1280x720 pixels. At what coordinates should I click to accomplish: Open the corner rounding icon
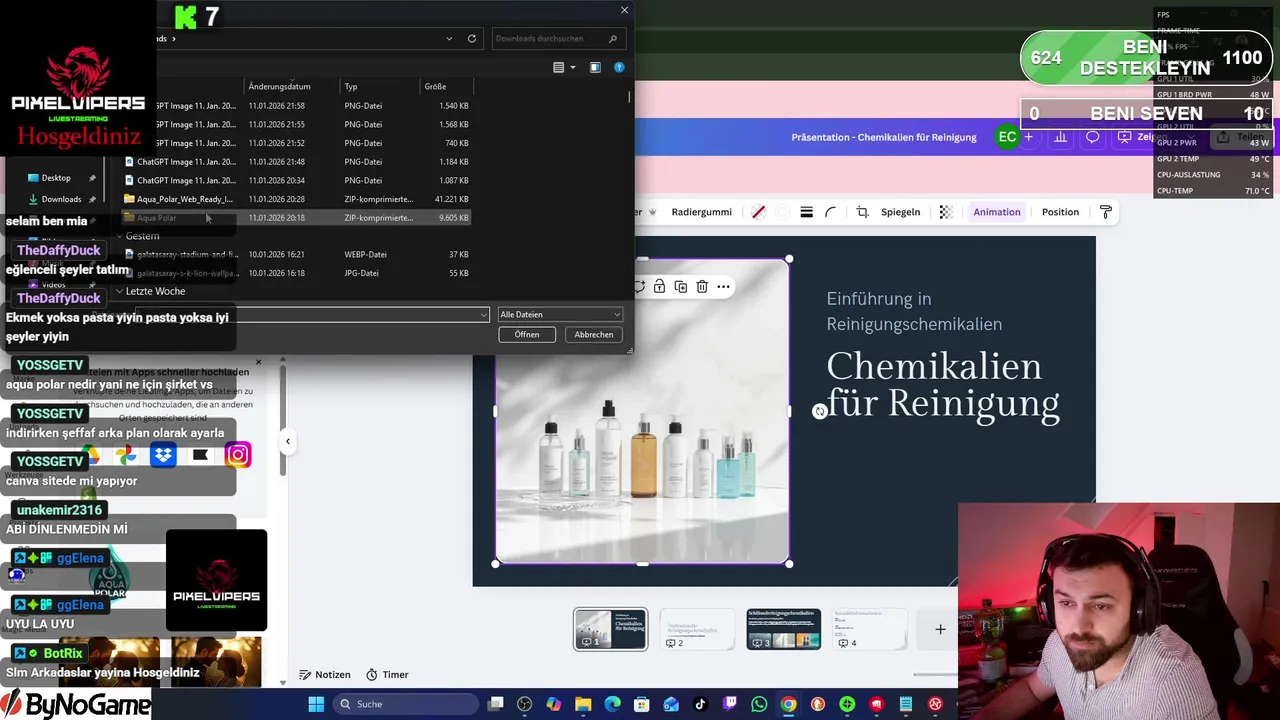point(831,212)
